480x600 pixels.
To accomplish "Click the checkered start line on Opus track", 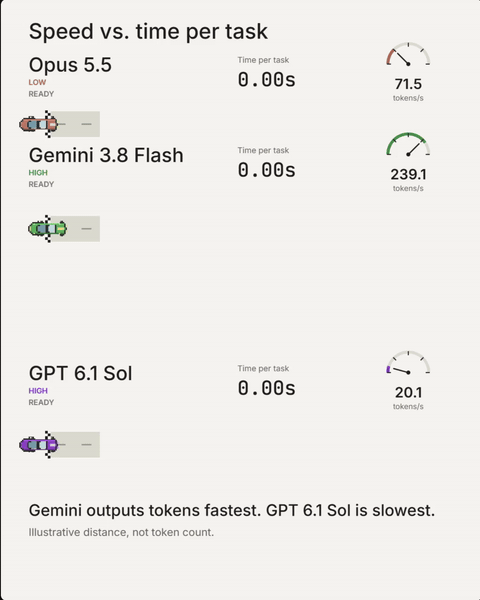I will click(48, 124).
